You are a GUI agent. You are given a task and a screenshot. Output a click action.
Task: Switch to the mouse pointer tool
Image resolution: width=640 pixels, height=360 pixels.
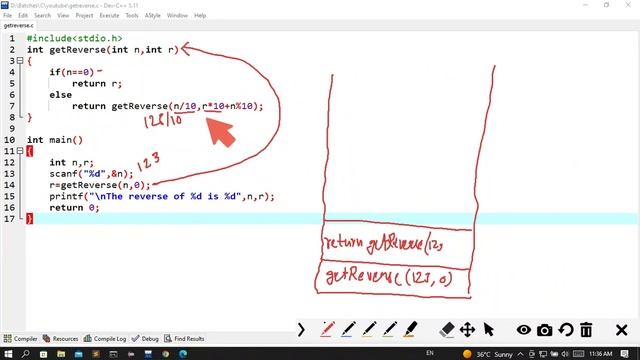(x=488, y=329)
